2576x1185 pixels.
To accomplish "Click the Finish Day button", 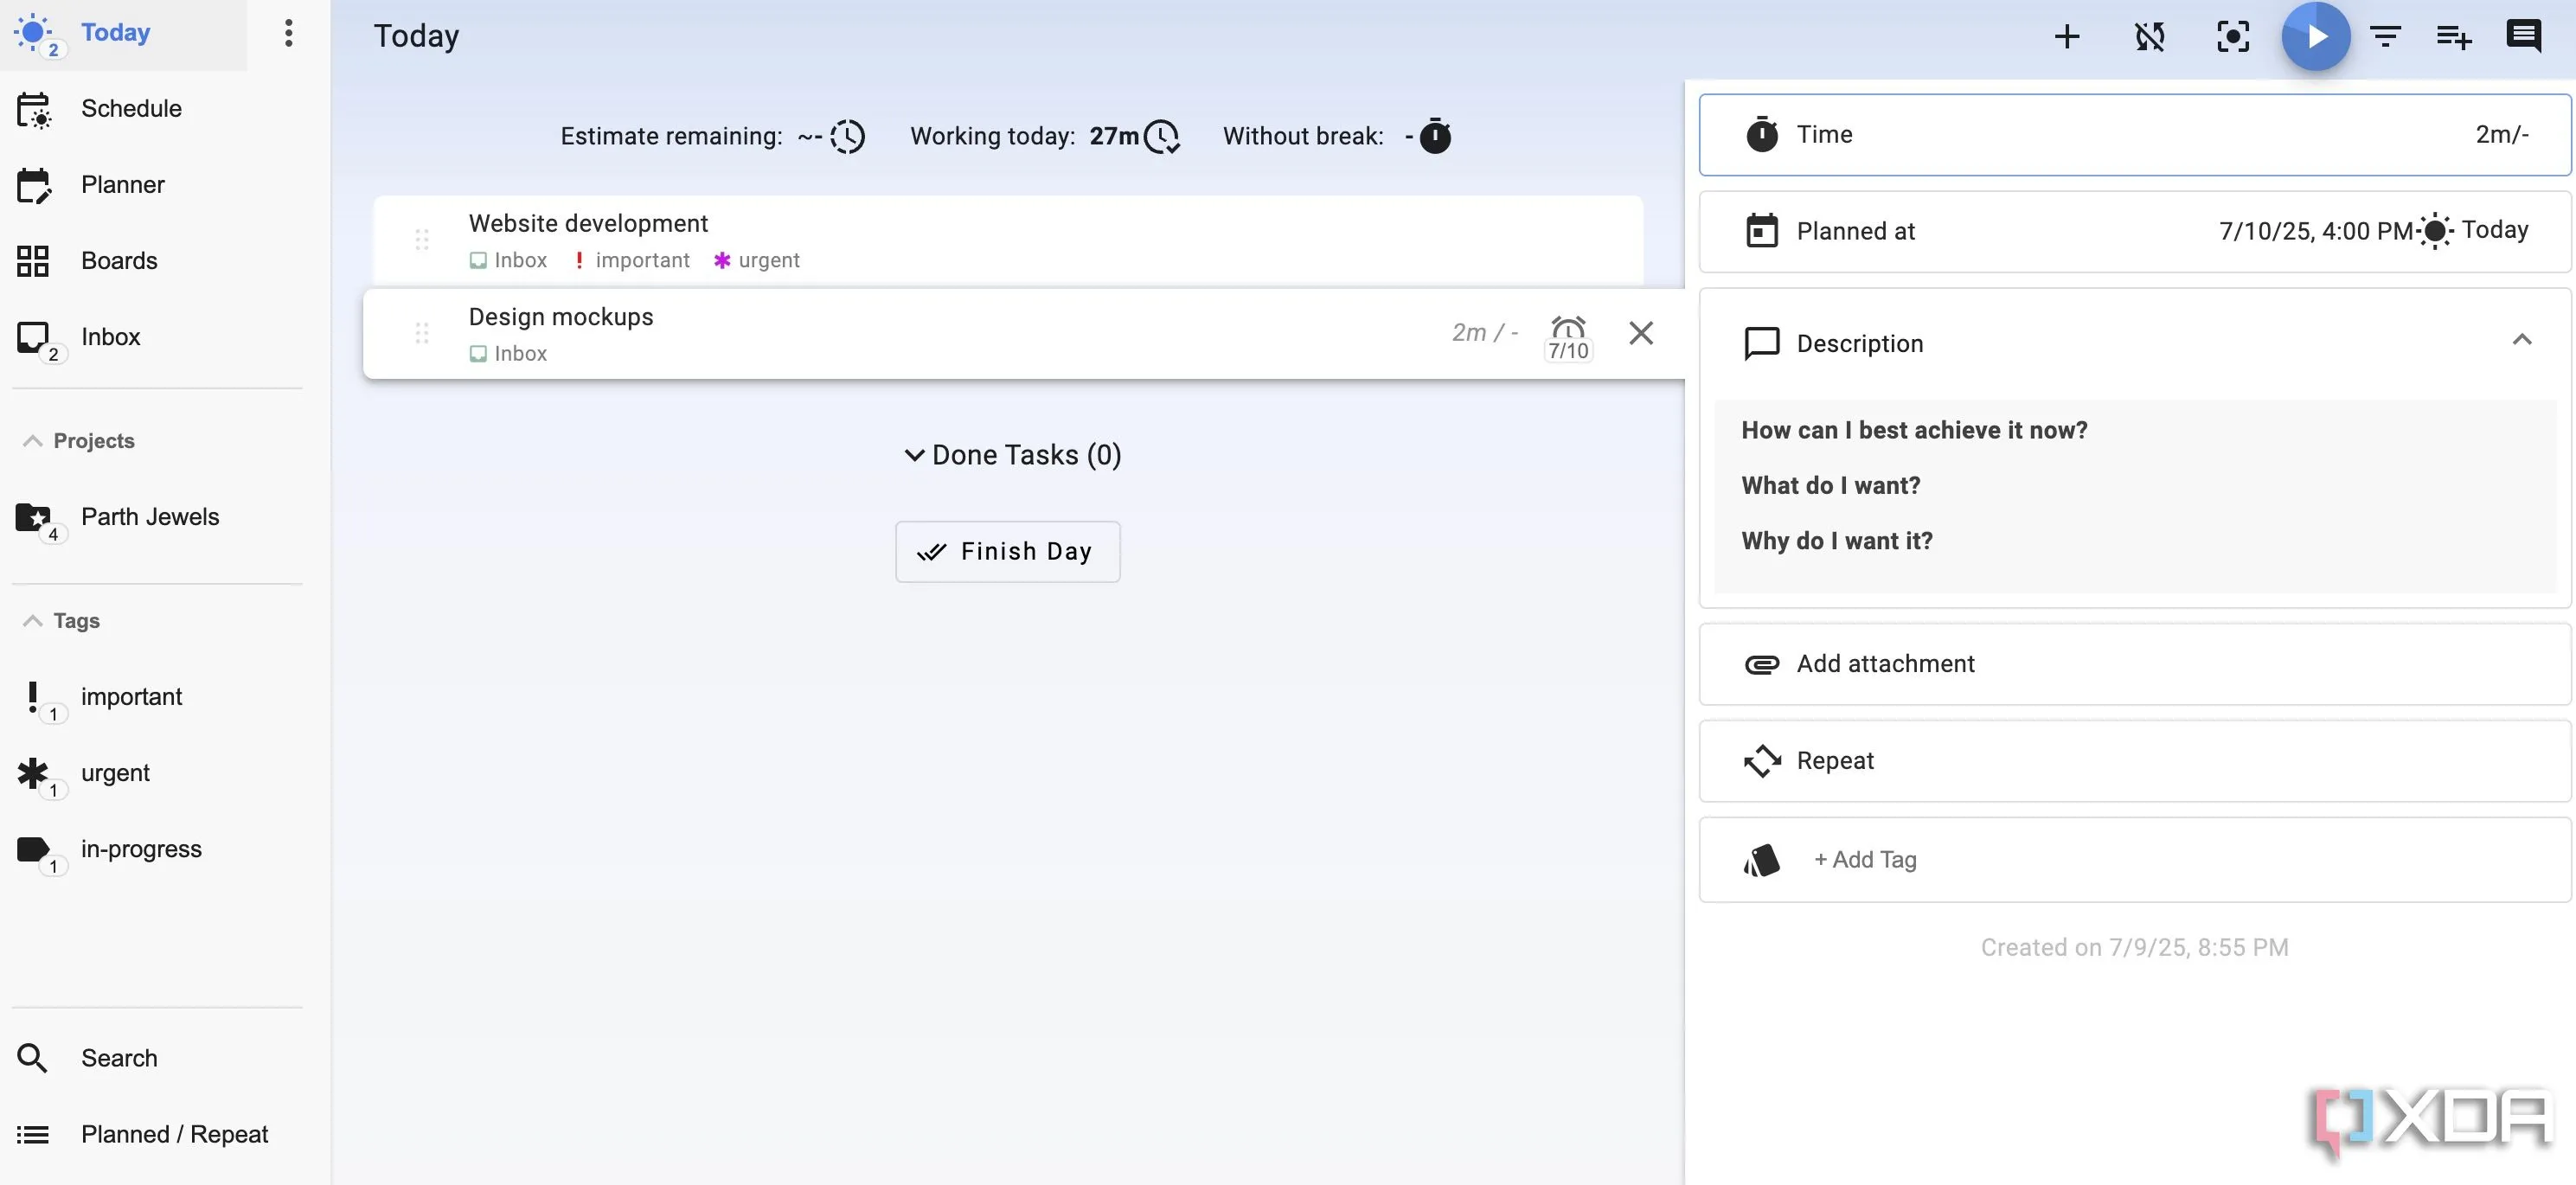I will point(1007,552).
